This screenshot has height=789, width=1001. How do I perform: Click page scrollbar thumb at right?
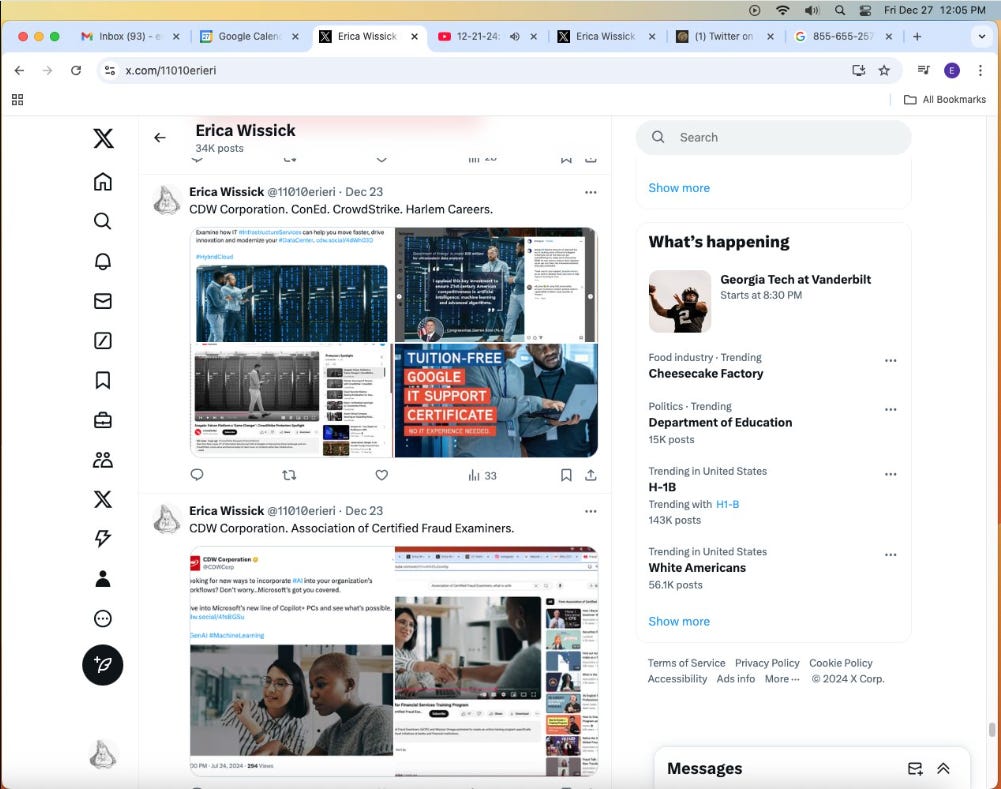tap(991, 730)
